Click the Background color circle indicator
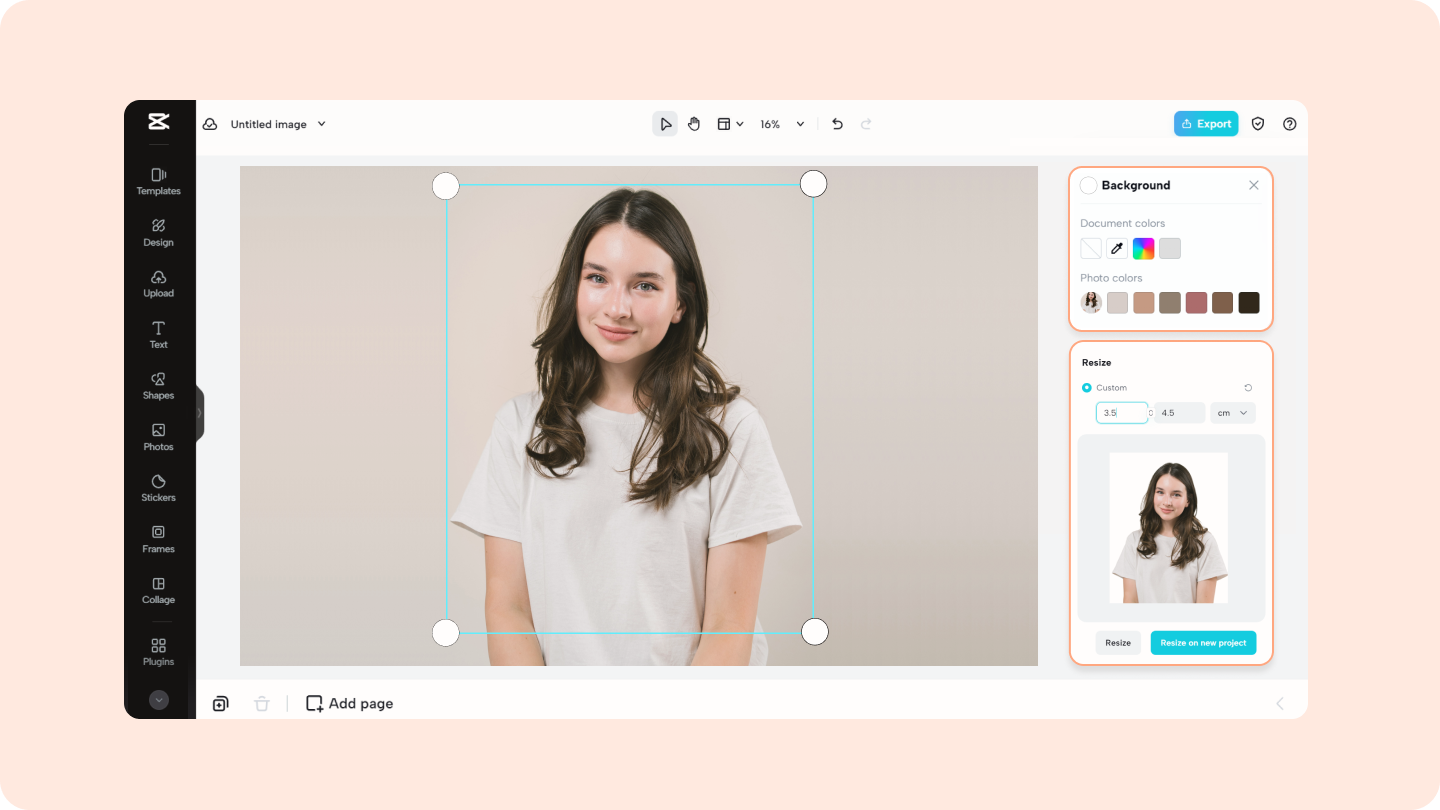Screen dimensions: 1440x810 (x=1089, y=185)
